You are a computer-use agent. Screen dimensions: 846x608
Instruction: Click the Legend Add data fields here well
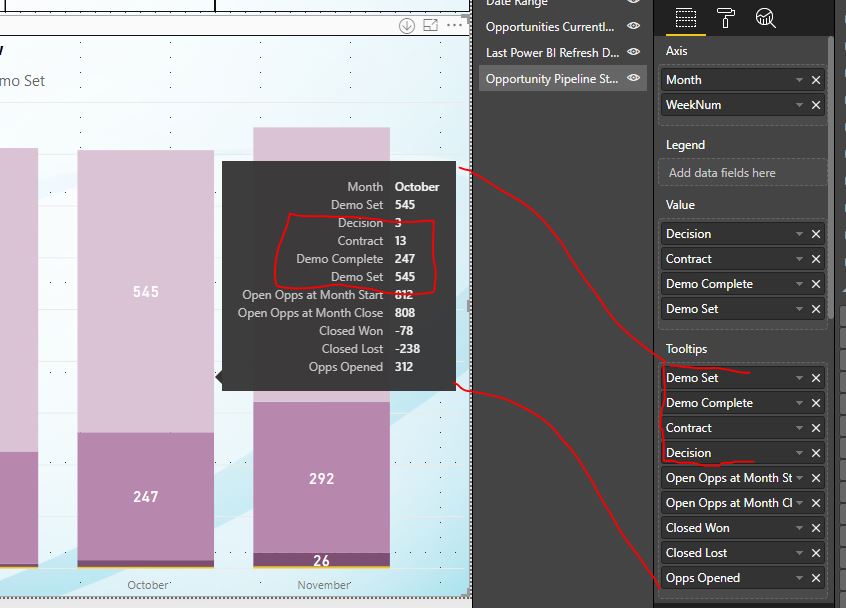tap(742, 173)
